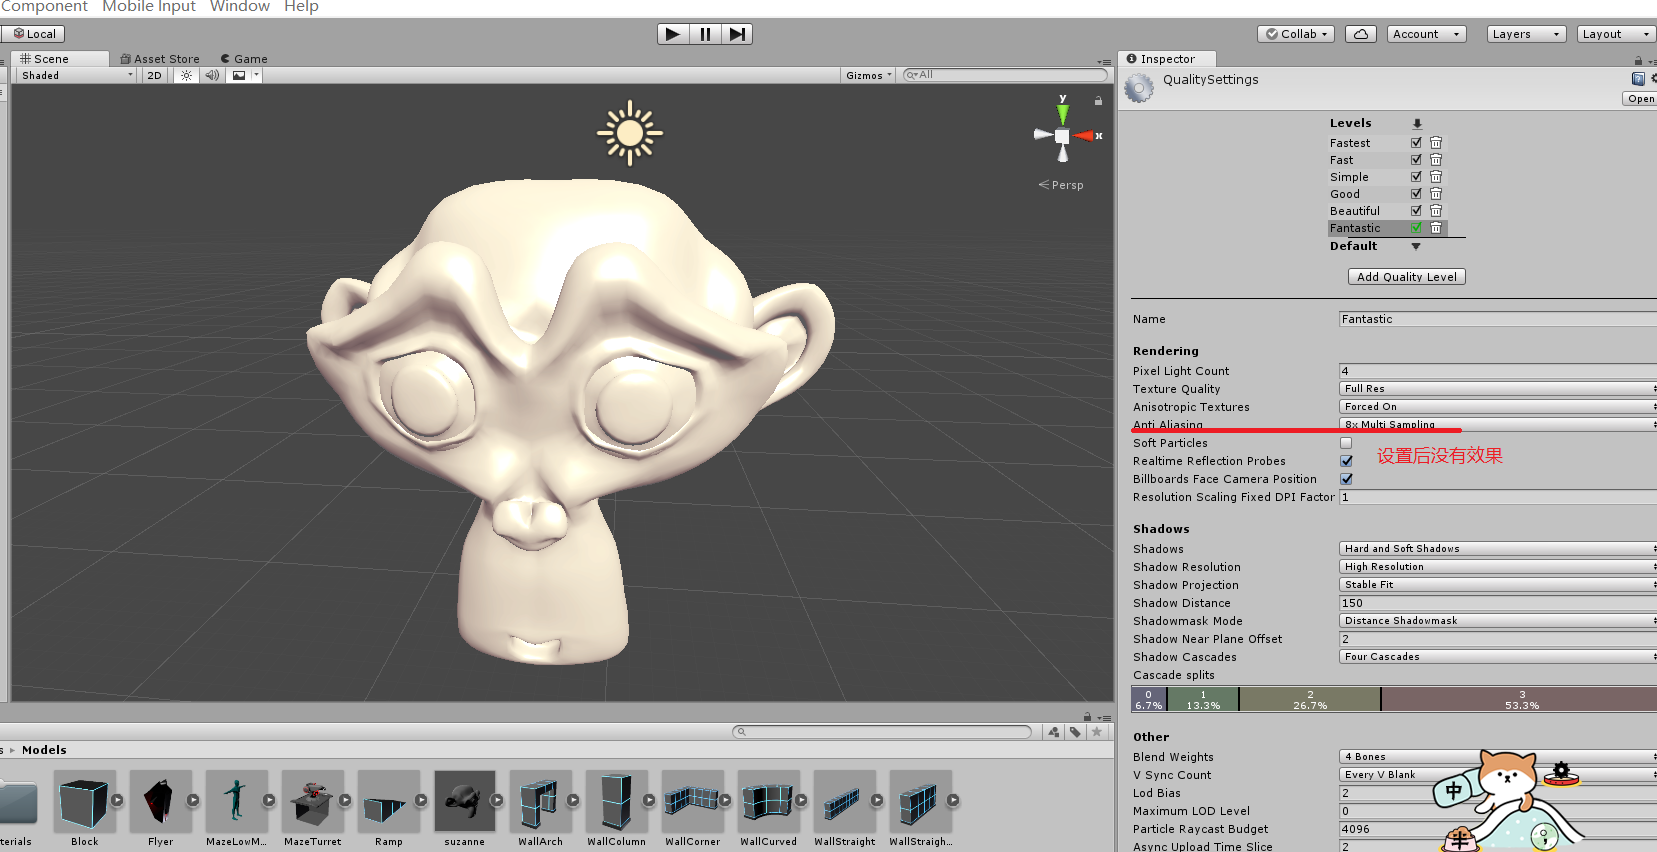
Task: Toggle the scene effects image icon
Action: pos(239,75)
